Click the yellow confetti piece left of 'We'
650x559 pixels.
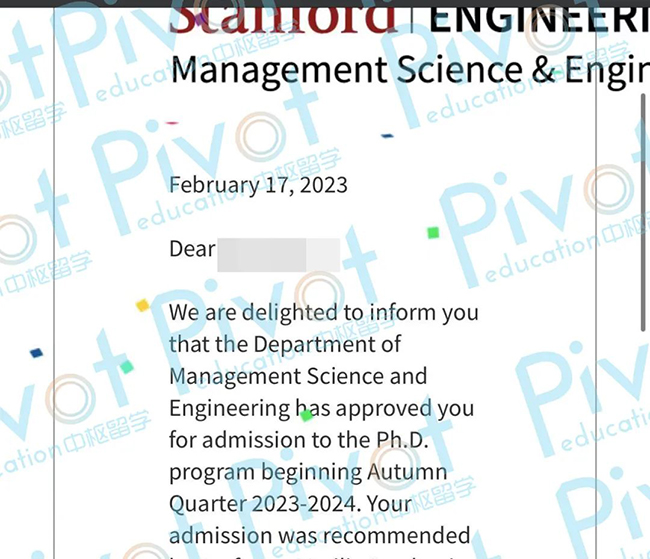pyautogui.click(x=143, y=305)
